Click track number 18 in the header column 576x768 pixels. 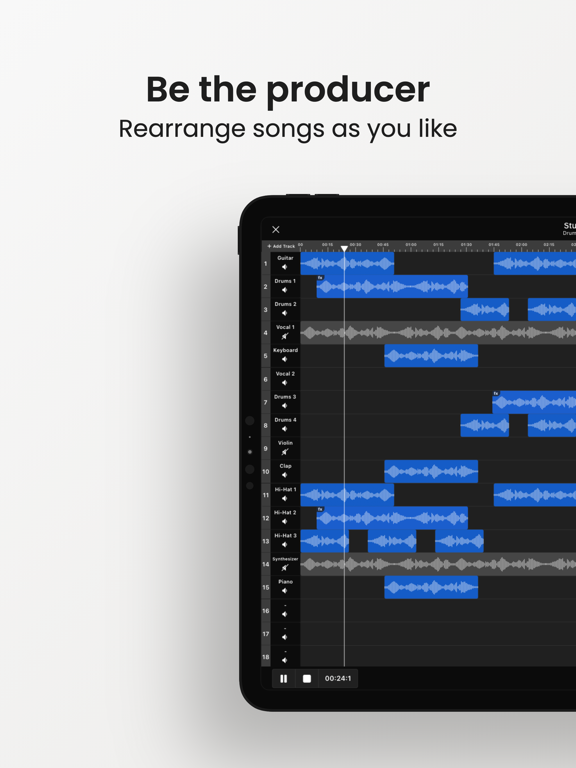pyautogui.click(x=265, y=657)
